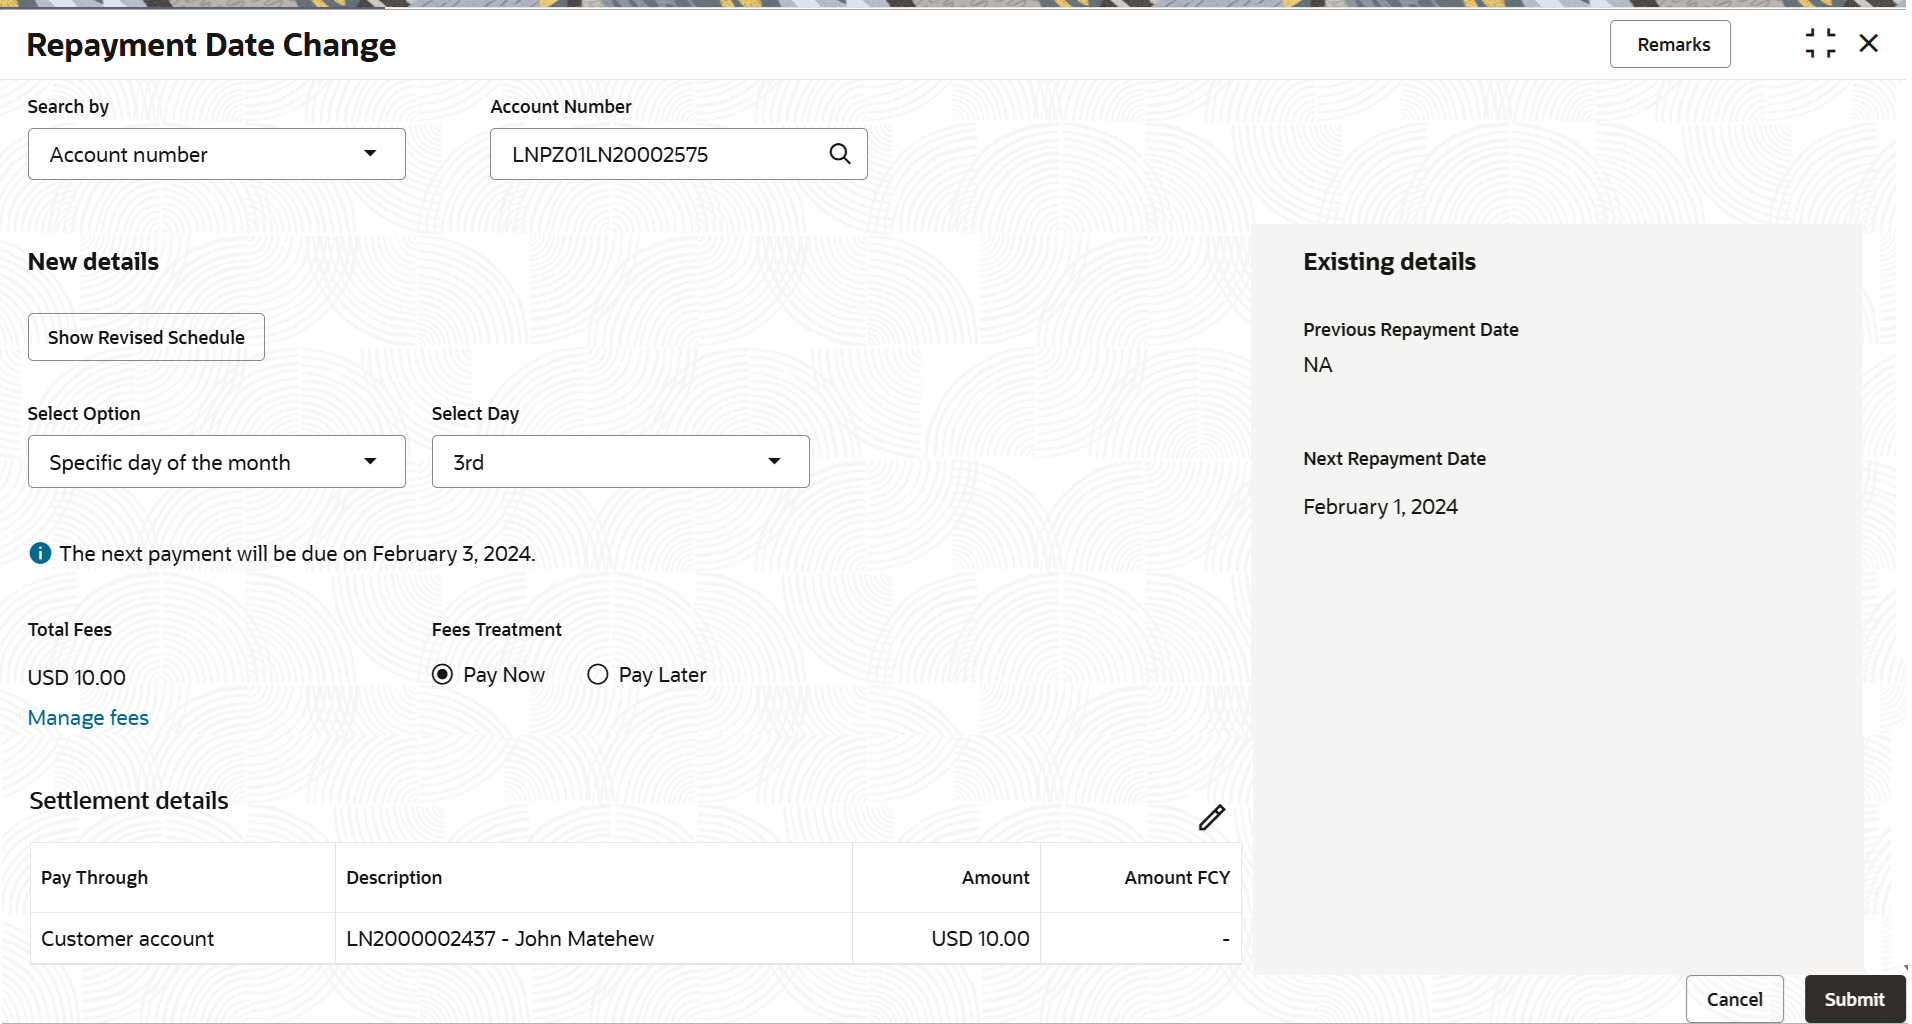Image resolution: width=1912 pixels, height=1024 pixels.
Task: Click Show Revised Schedule button
Action: pyautogui.click(x=146, y=337)
